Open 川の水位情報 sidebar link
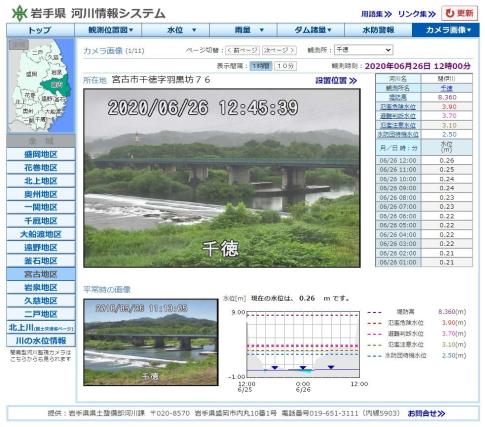The width and height of the screenshot is (485, 427). [41, 341]
